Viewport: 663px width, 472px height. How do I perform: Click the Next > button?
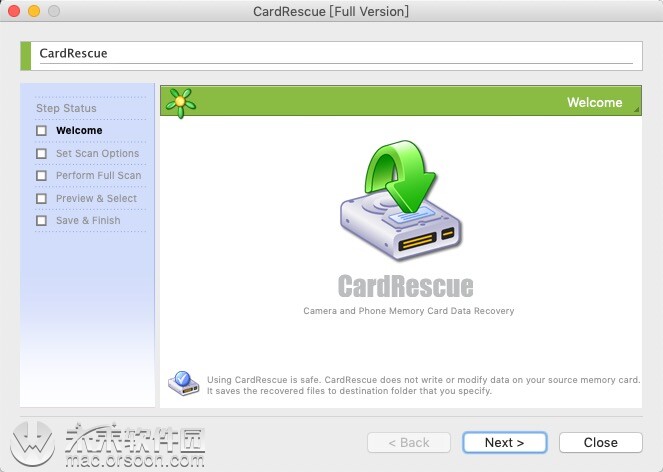click(504, 442)
